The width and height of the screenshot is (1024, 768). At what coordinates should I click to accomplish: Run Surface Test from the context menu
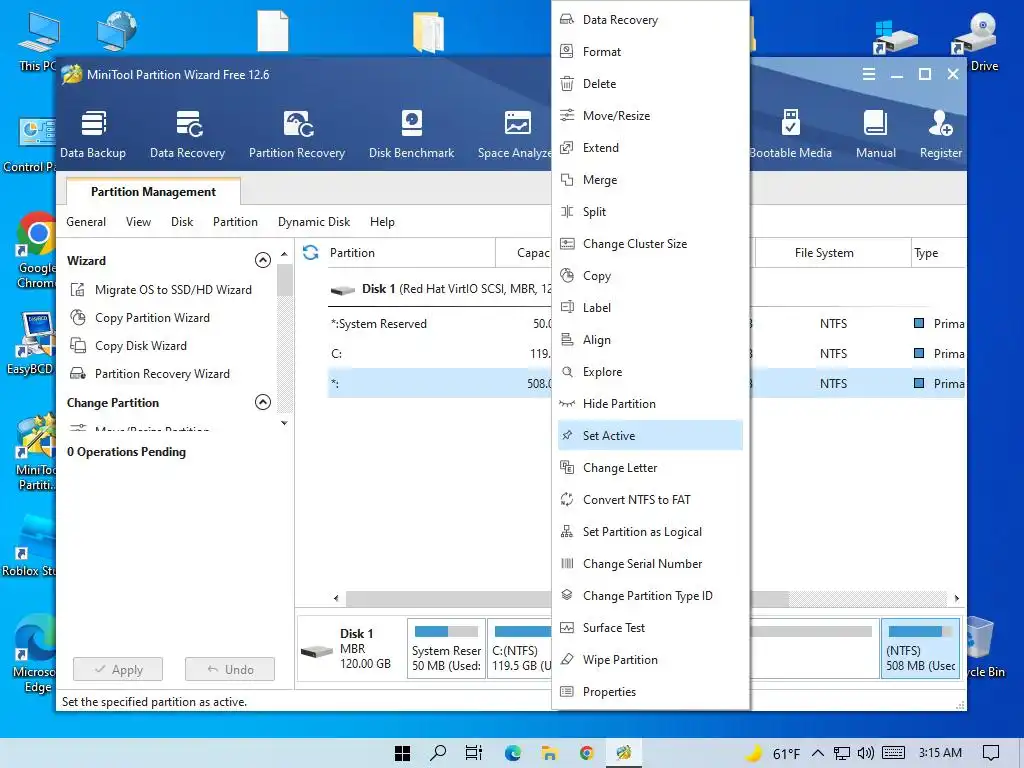[x=650, y=628]
